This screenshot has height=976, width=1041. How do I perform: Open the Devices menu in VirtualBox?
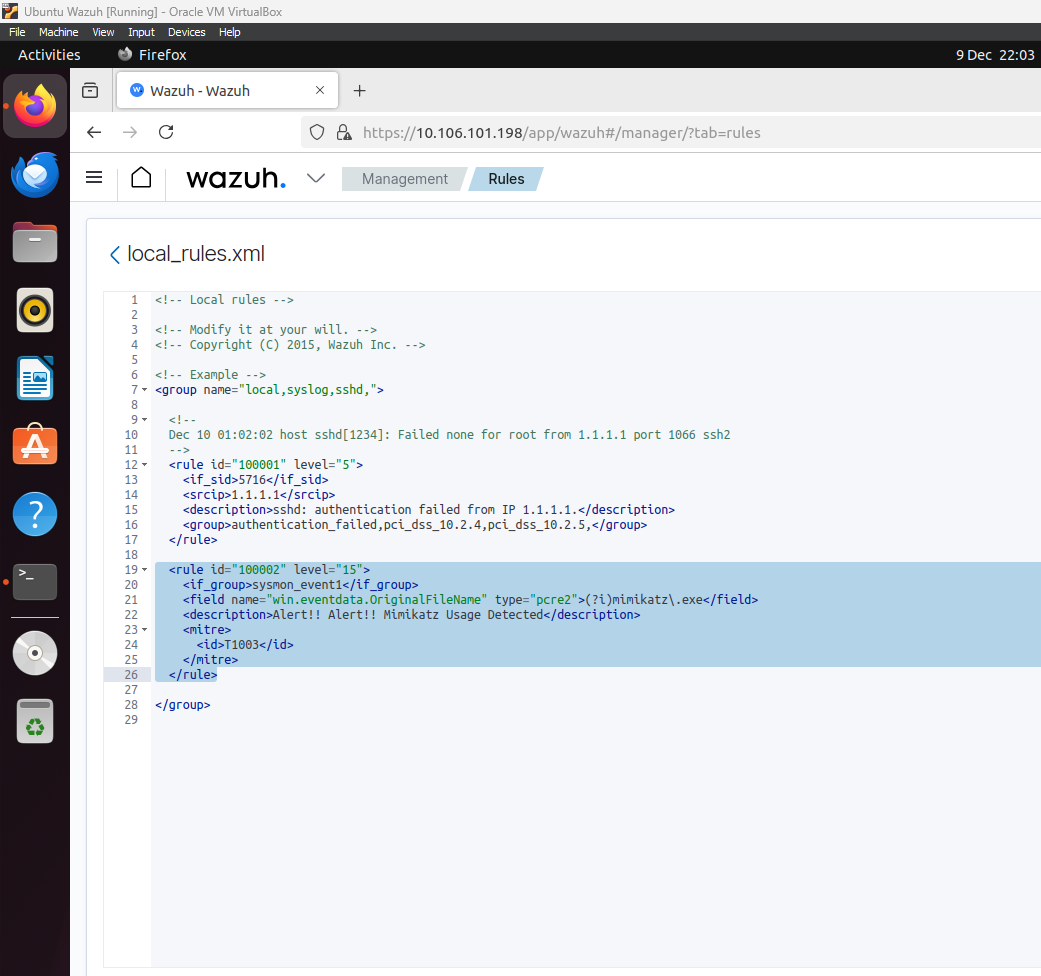click(x=186, y=32)
